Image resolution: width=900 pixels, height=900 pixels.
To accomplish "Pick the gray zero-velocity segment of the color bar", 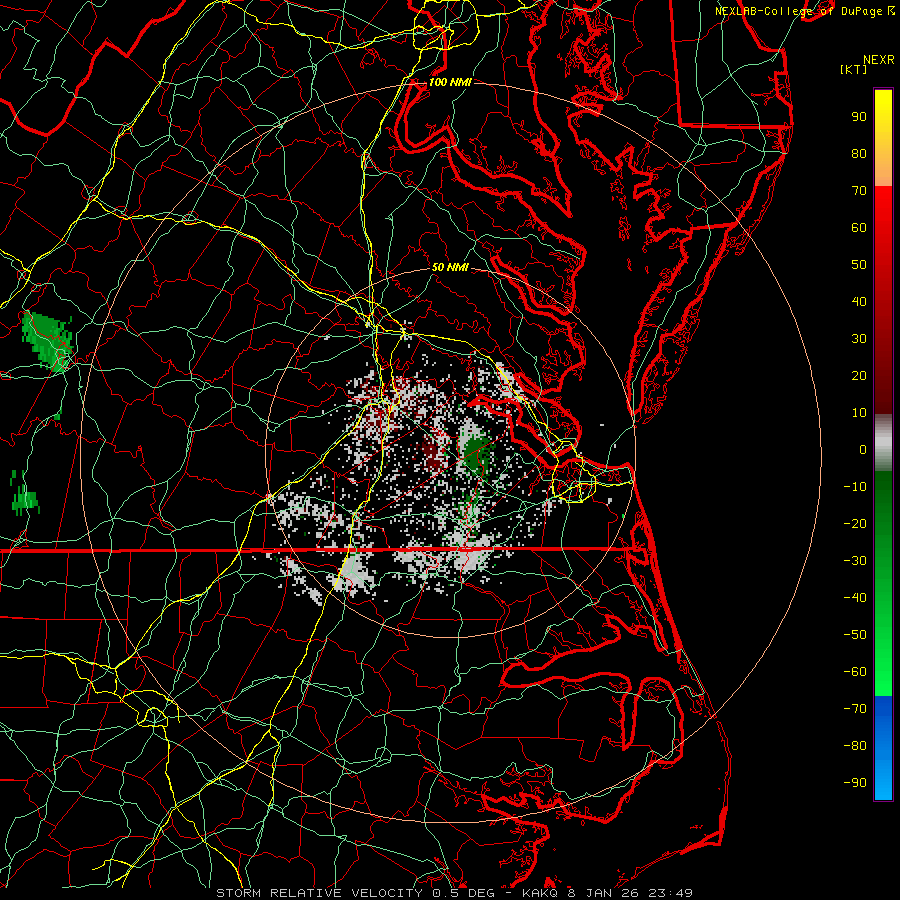I will click(x=883, y=442).
